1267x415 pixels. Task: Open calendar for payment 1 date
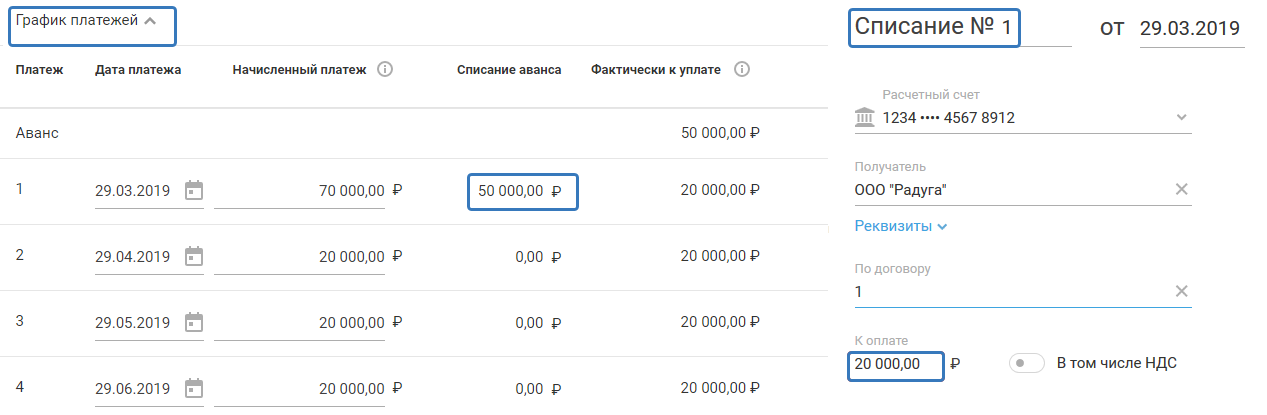(x=194, y=191)
